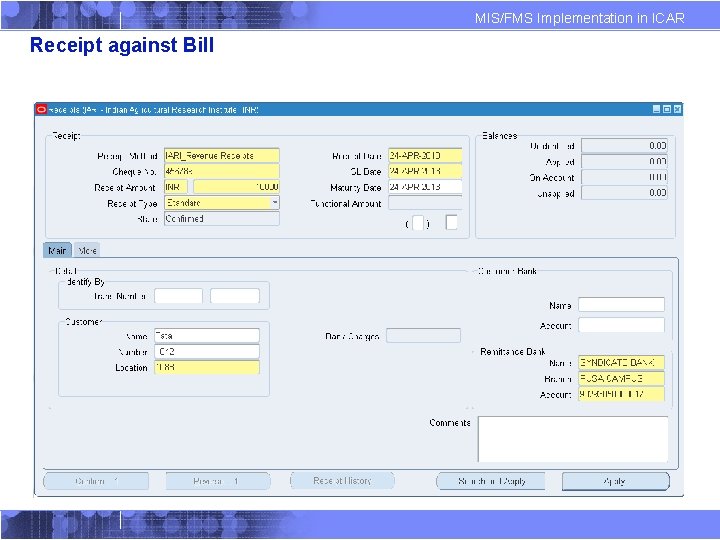
Task: Click the GL Date field
Action: click(x=425, y=171)
